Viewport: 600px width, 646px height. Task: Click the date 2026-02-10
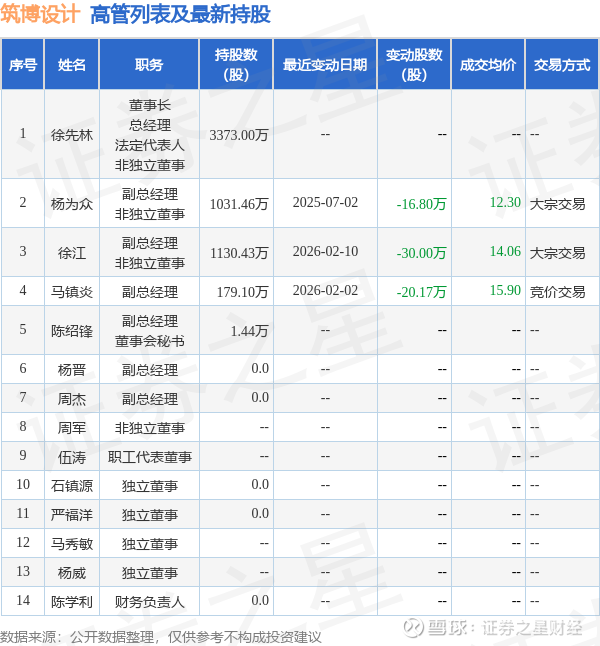click(325, 251)
